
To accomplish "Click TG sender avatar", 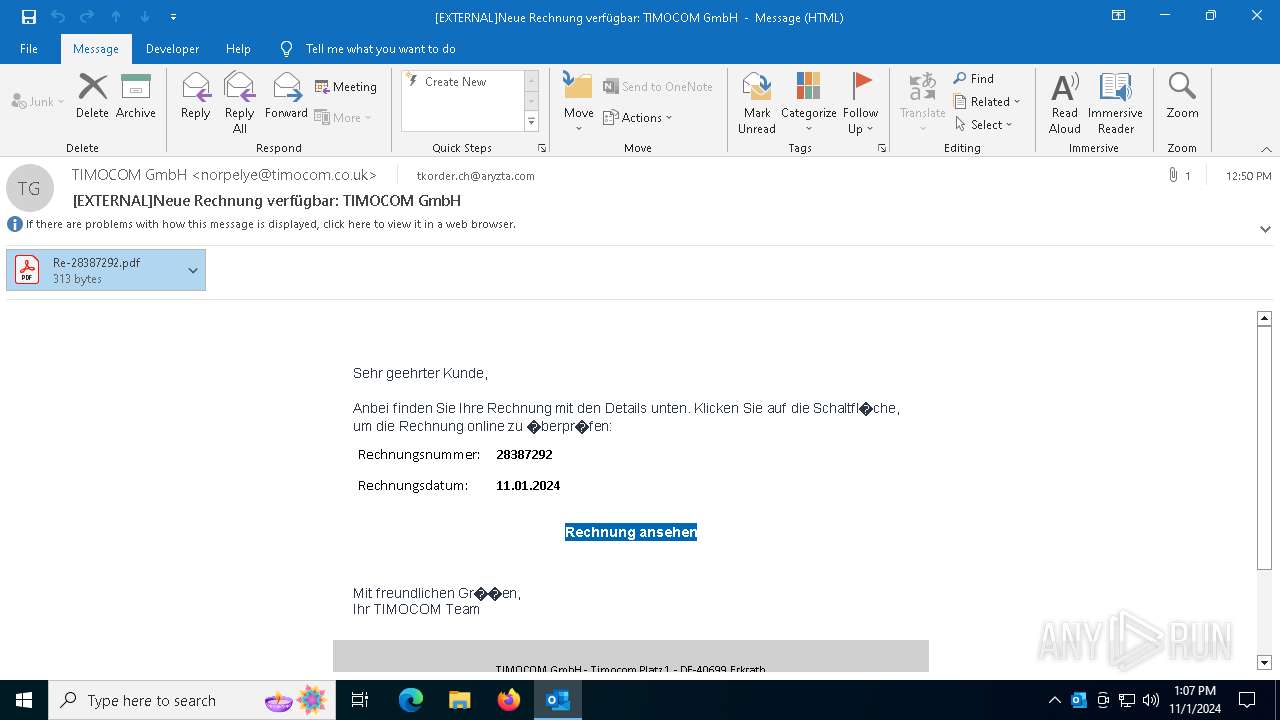I will point(30,188).
